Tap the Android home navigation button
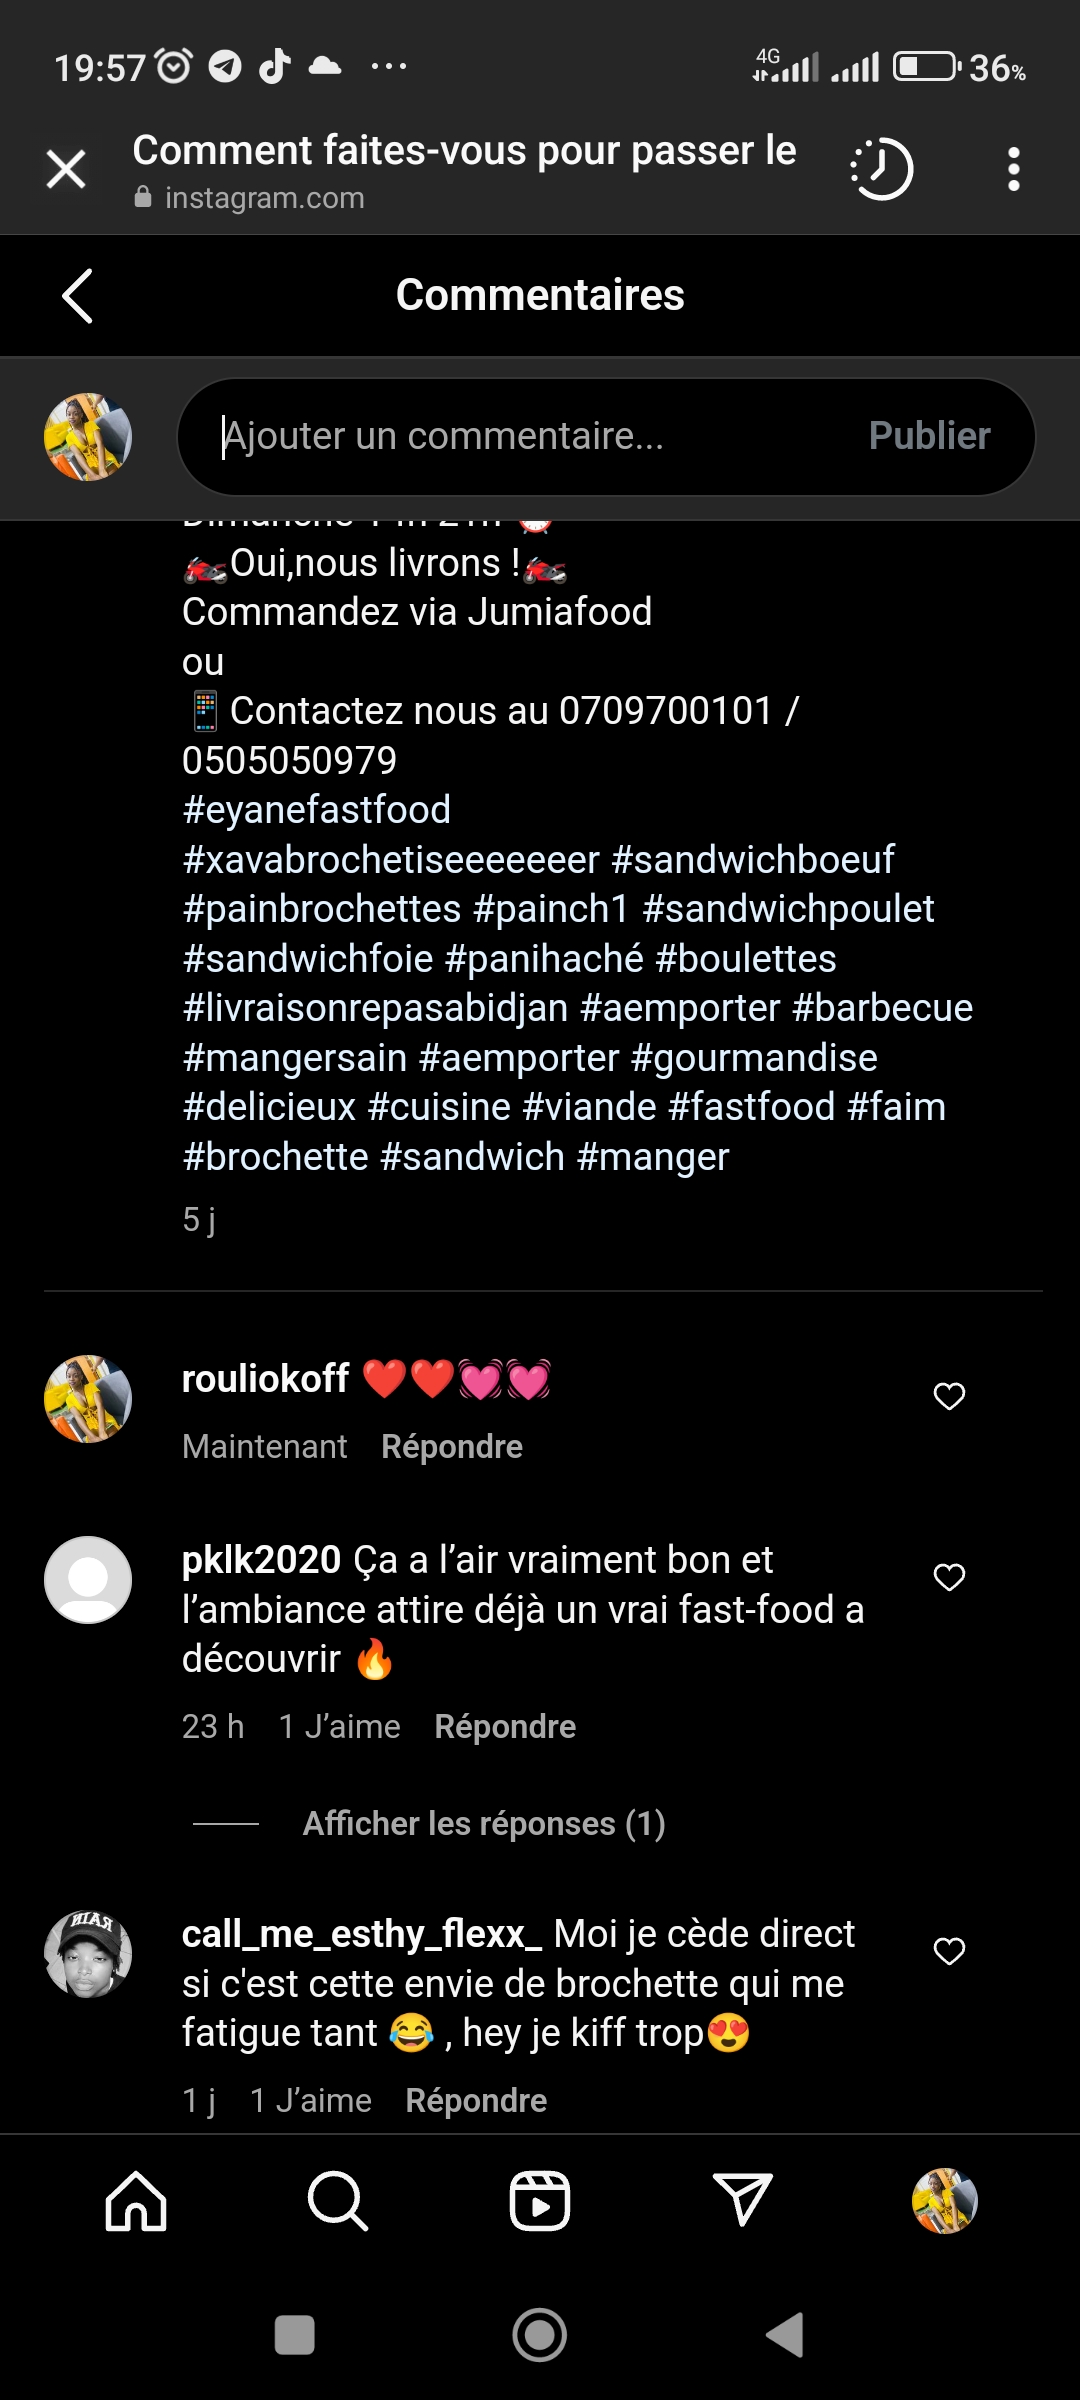 [x=540, y=2336]
